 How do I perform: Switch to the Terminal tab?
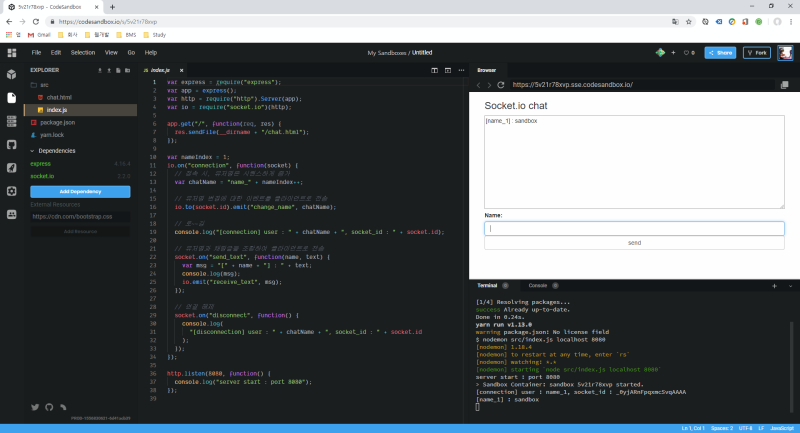tap(487, 286)
